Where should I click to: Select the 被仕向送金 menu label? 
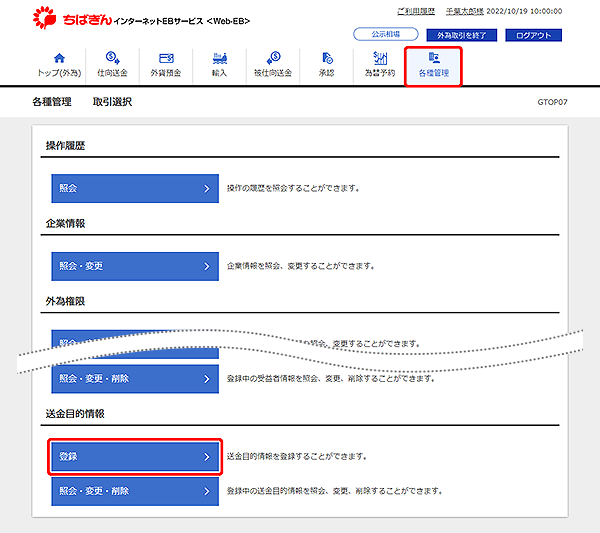273,73
